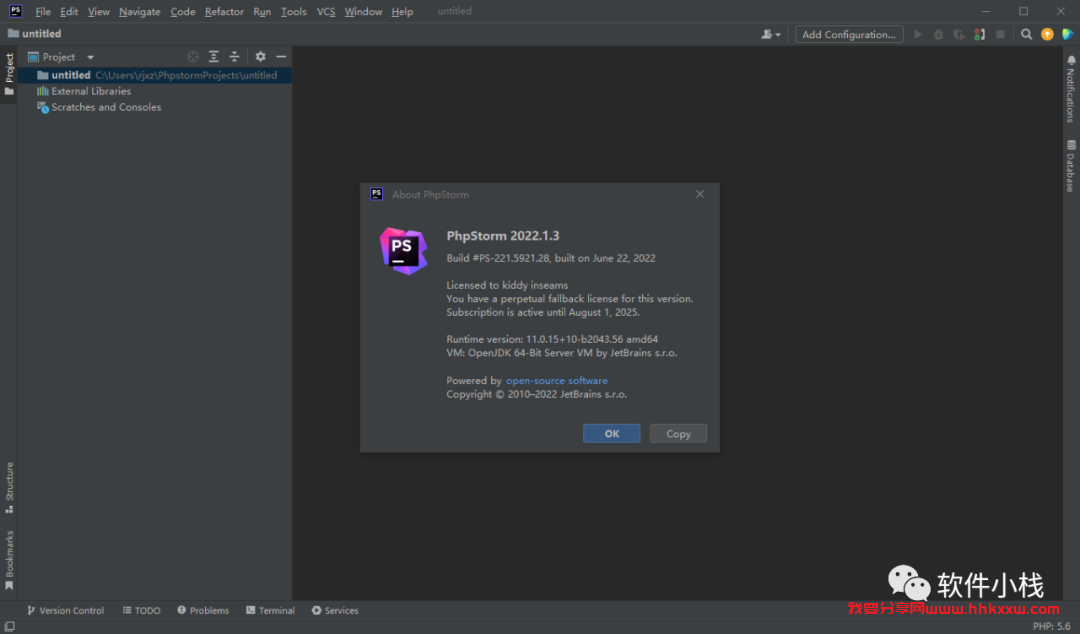Open the Refactor menu
This screenshot has width=1080, height=634.
tap(224, 12)
